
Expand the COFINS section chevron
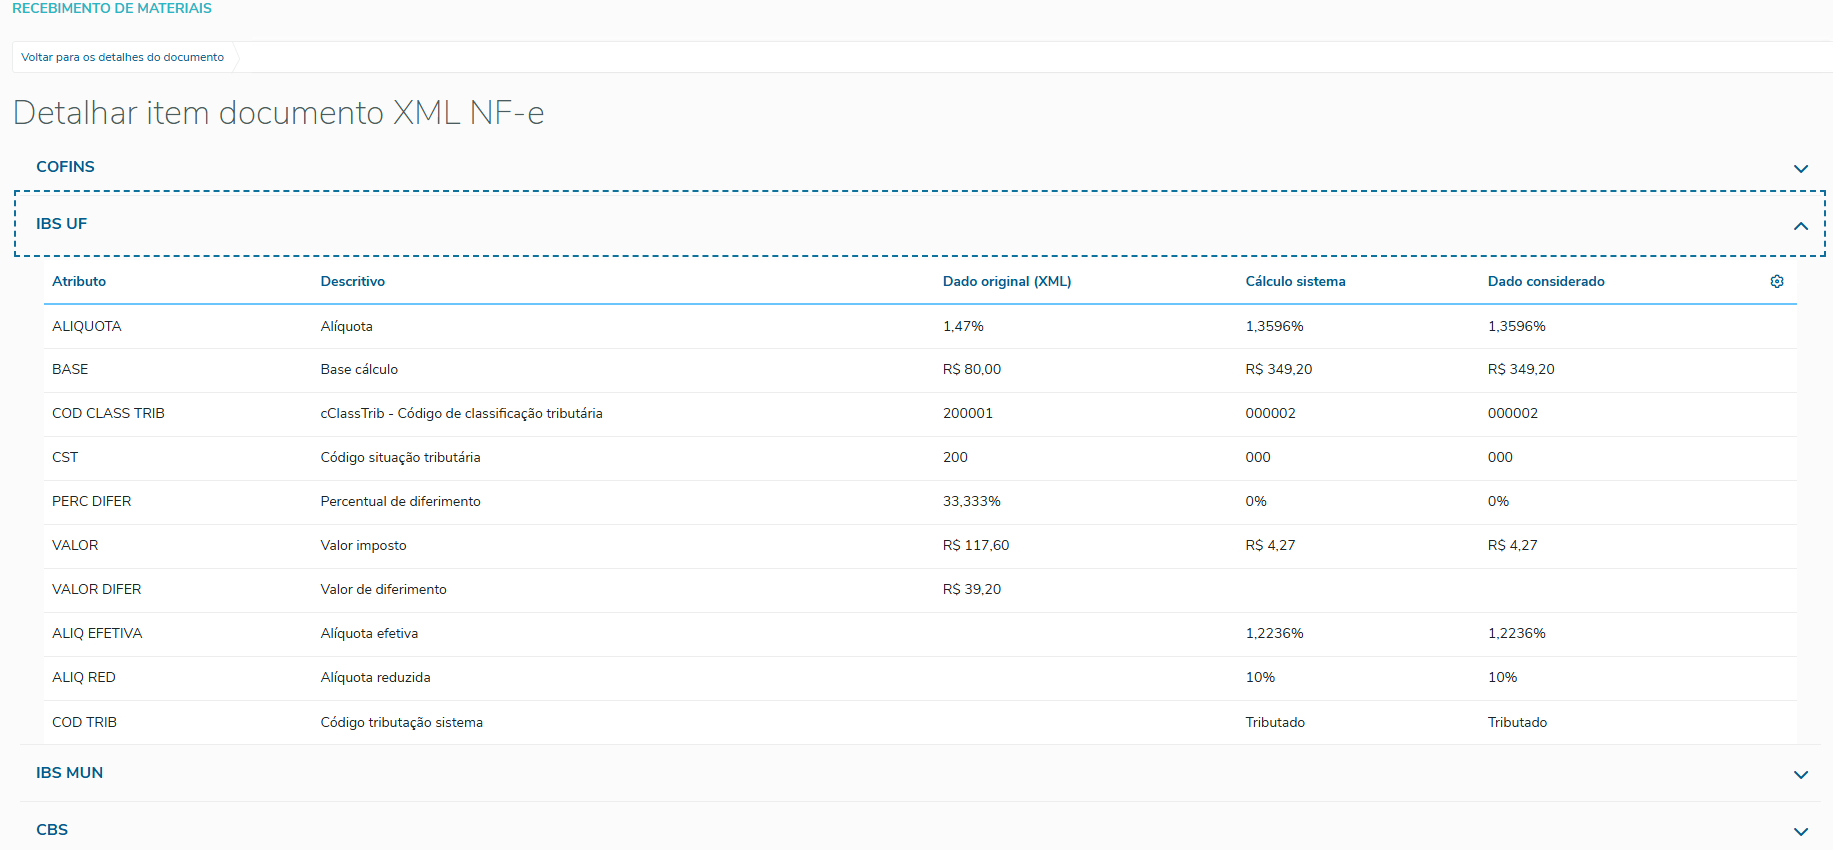pyautogui.click(x=1800, y=169)
